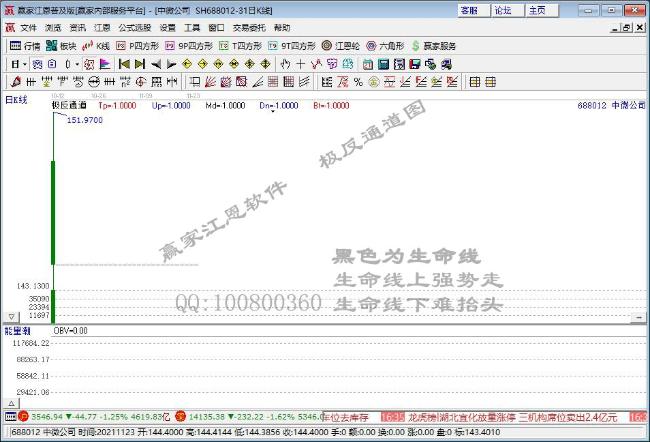Click the first yellow table grid icon

(x=475, y=82)
